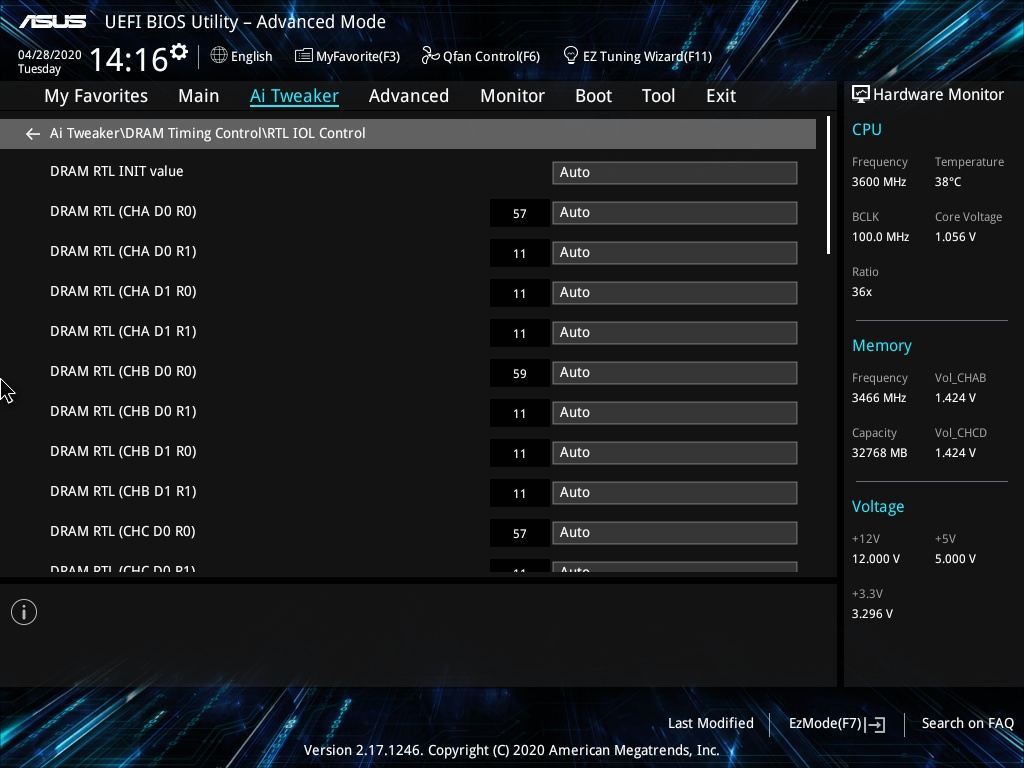Click the 14:16 clock display
Image resolution: width=1024 pixels, height=768 pixels.
(129, 59)
